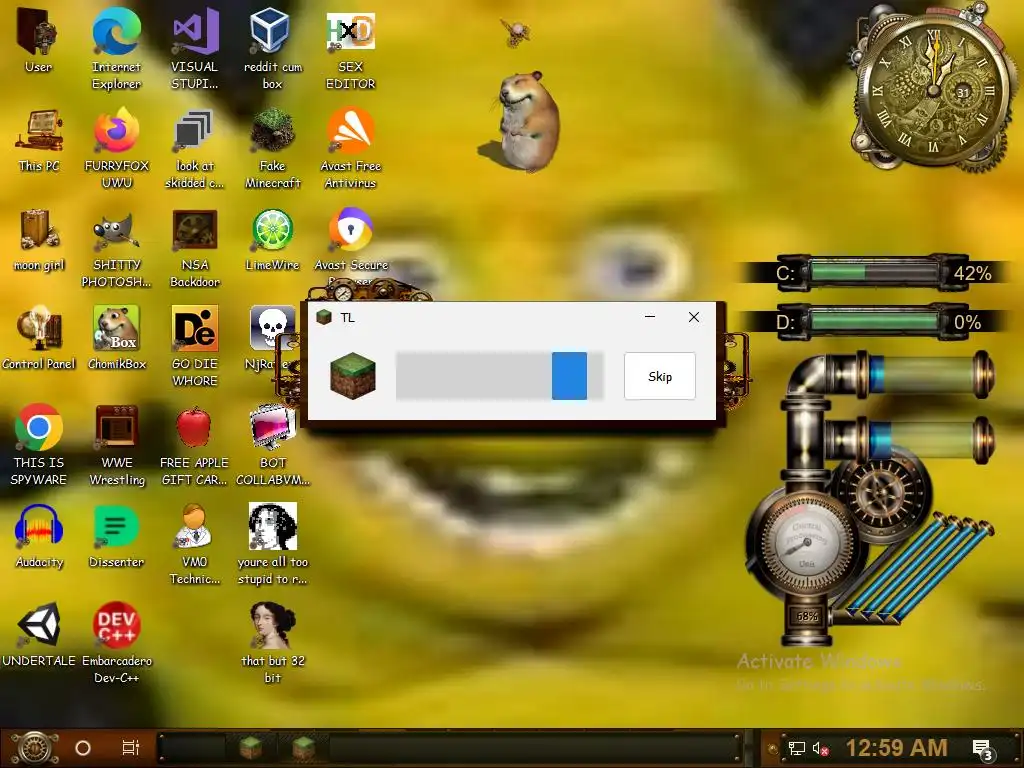
Task: Open the that but 32 bit icon
Action: [272, 643]
